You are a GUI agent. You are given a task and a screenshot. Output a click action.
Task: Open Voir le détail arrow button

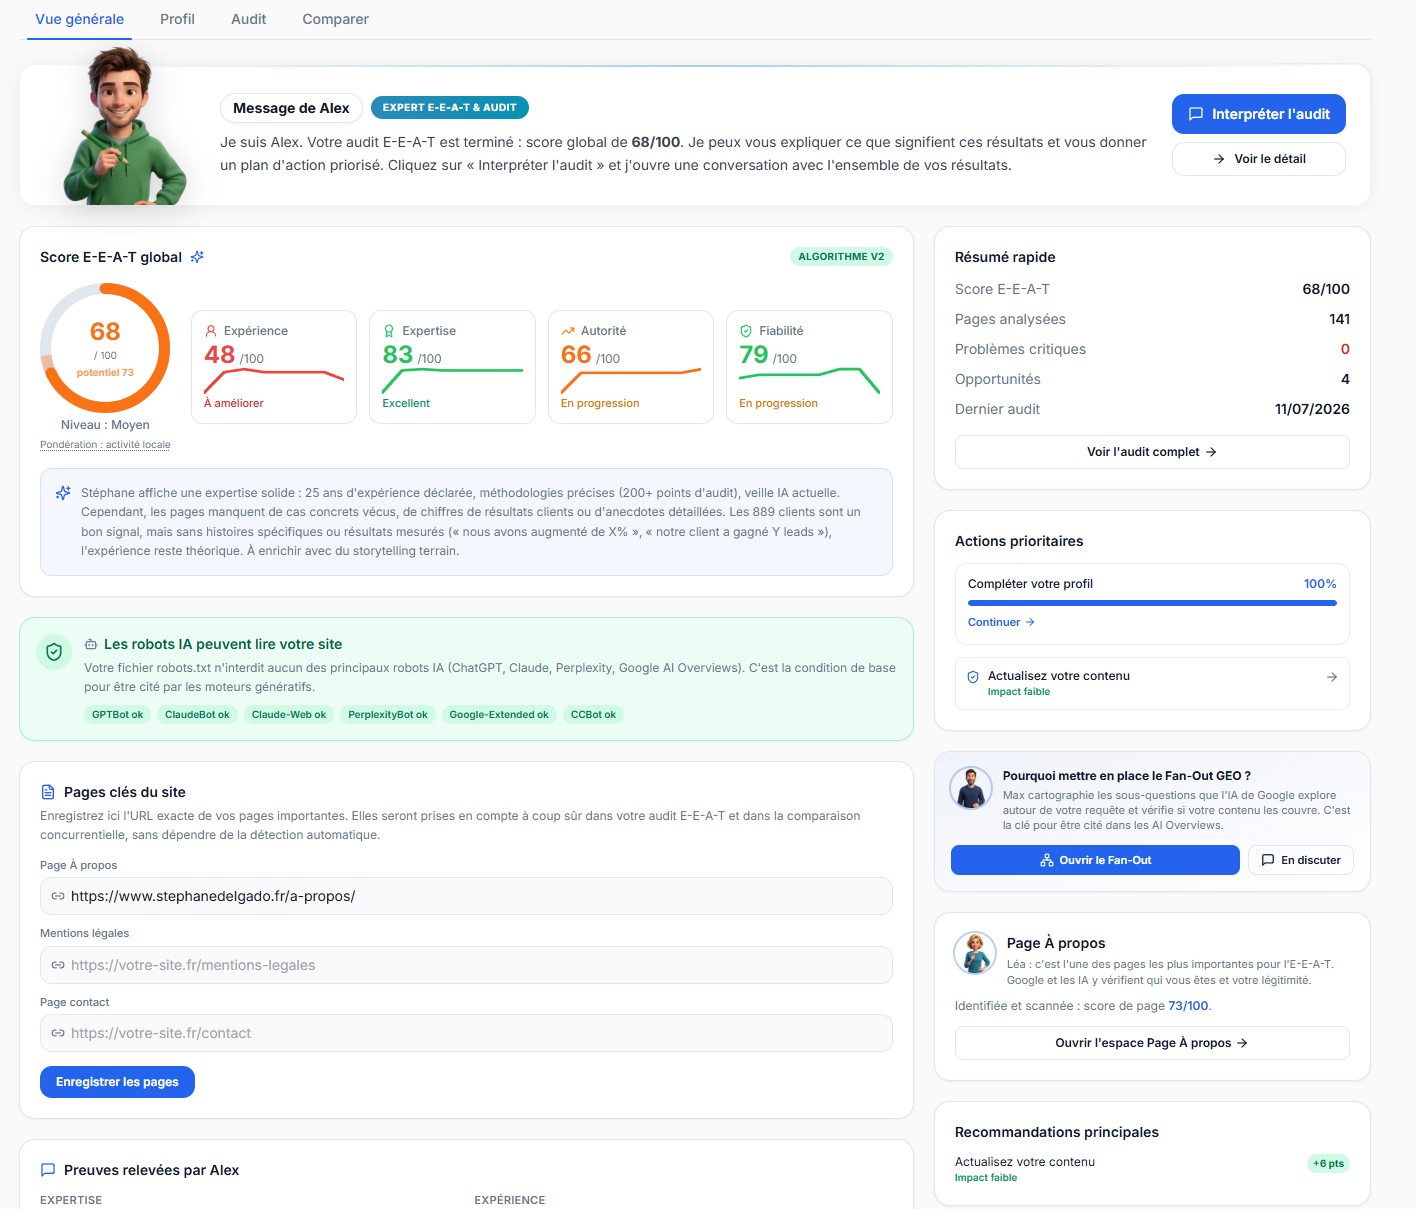click(x=1258, y=159)
